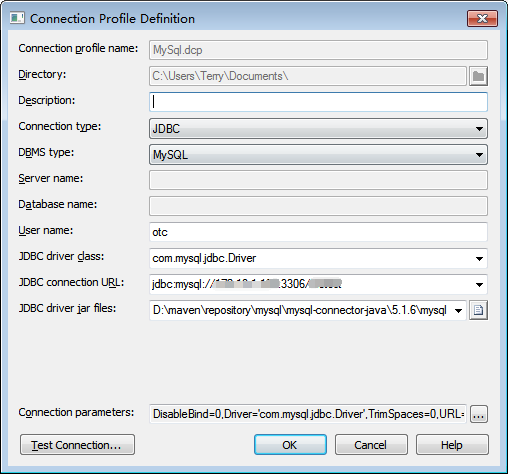
Task: Click the 'Connection type:' label
Action: (60, 127)
